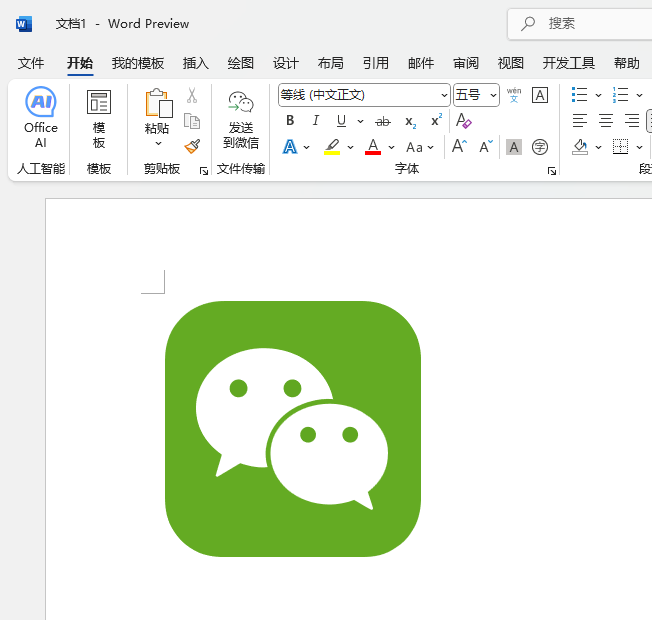Open the 粘贴 paste options arrow

157,144
